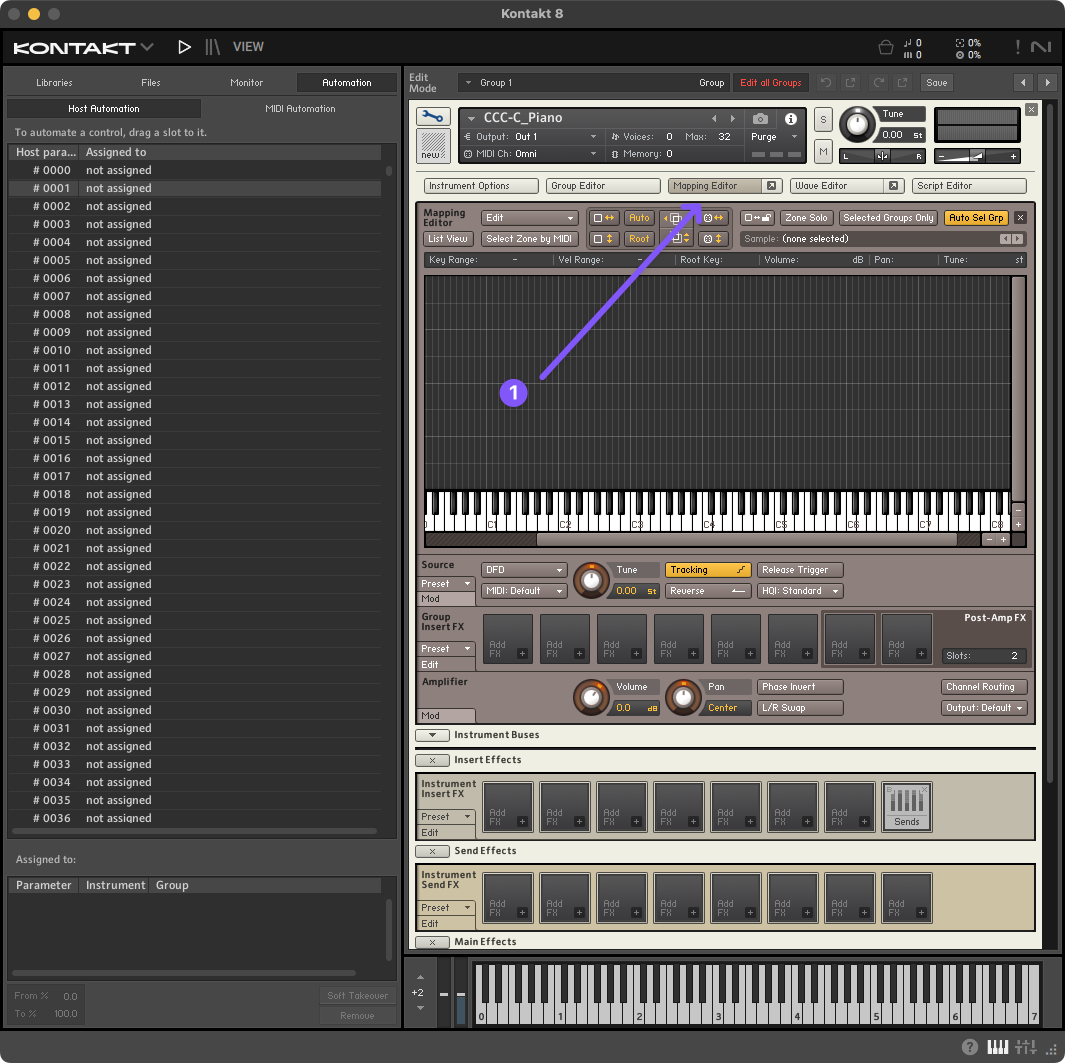Click the instrument info icon
Image resolution: width=1065 pixels, height=1063 pixels.
pos(790,118)
